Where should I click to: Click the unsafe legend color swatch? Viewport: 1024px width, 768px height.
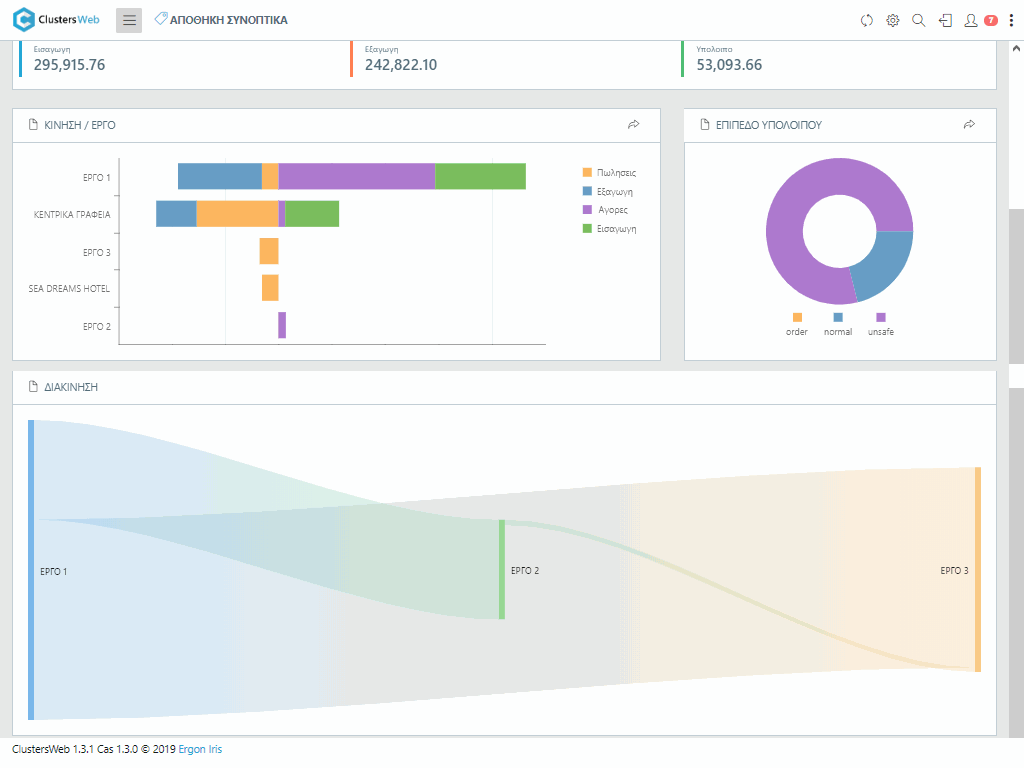[881, 317]
